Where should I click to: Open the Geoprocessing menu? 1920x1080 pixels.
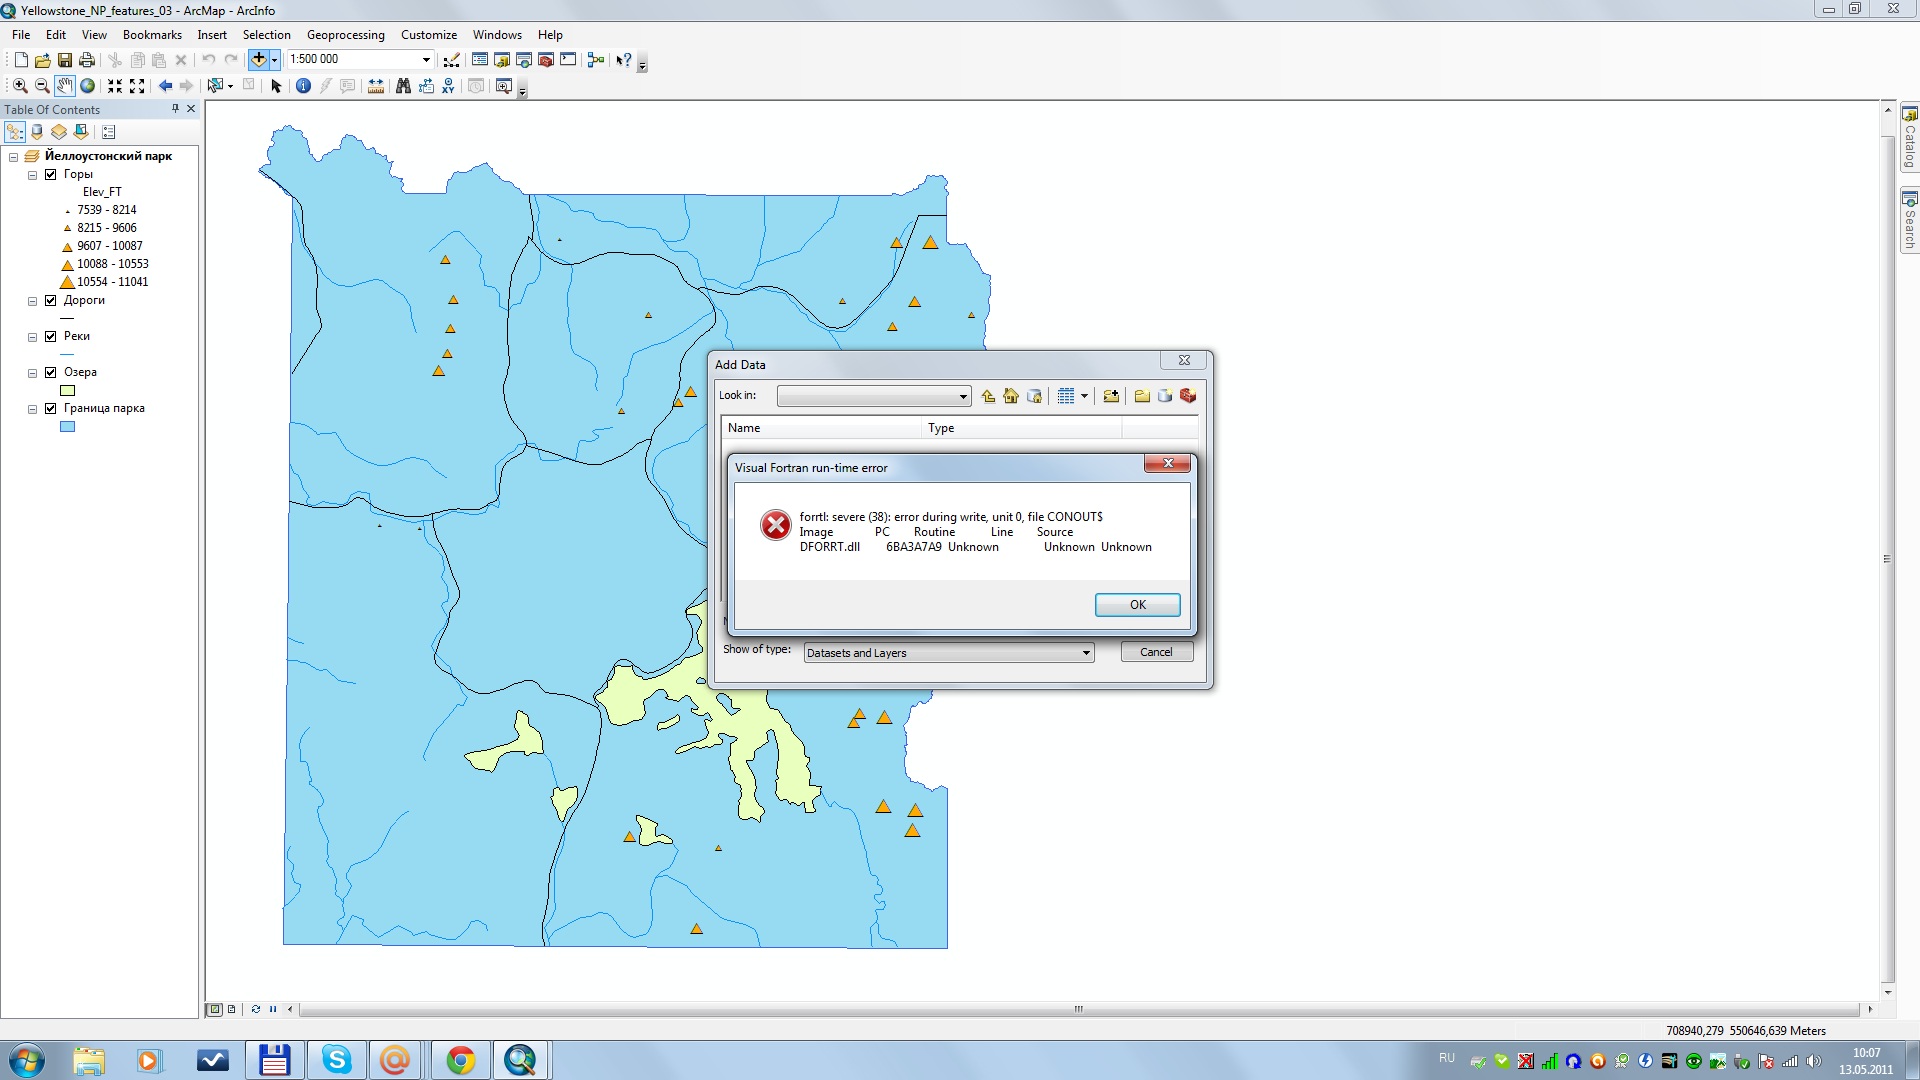pos(345,35)
